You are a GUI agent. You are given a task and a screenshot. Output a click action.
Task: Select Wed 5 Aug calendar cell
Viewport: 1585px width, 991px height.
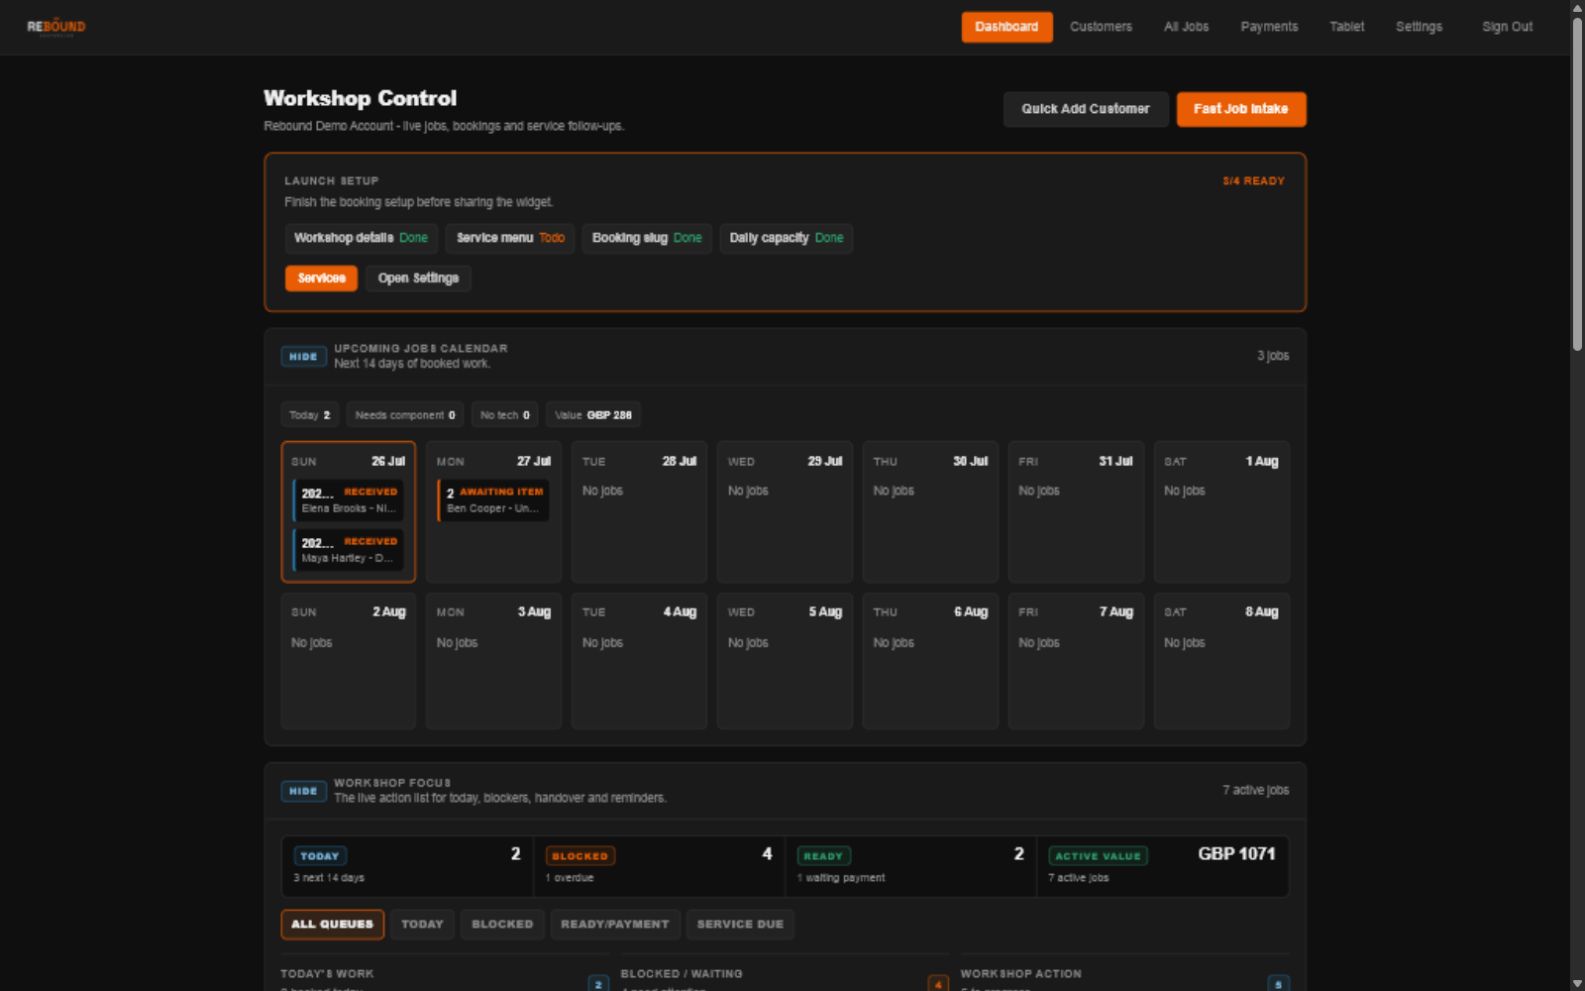coord(785,661)
